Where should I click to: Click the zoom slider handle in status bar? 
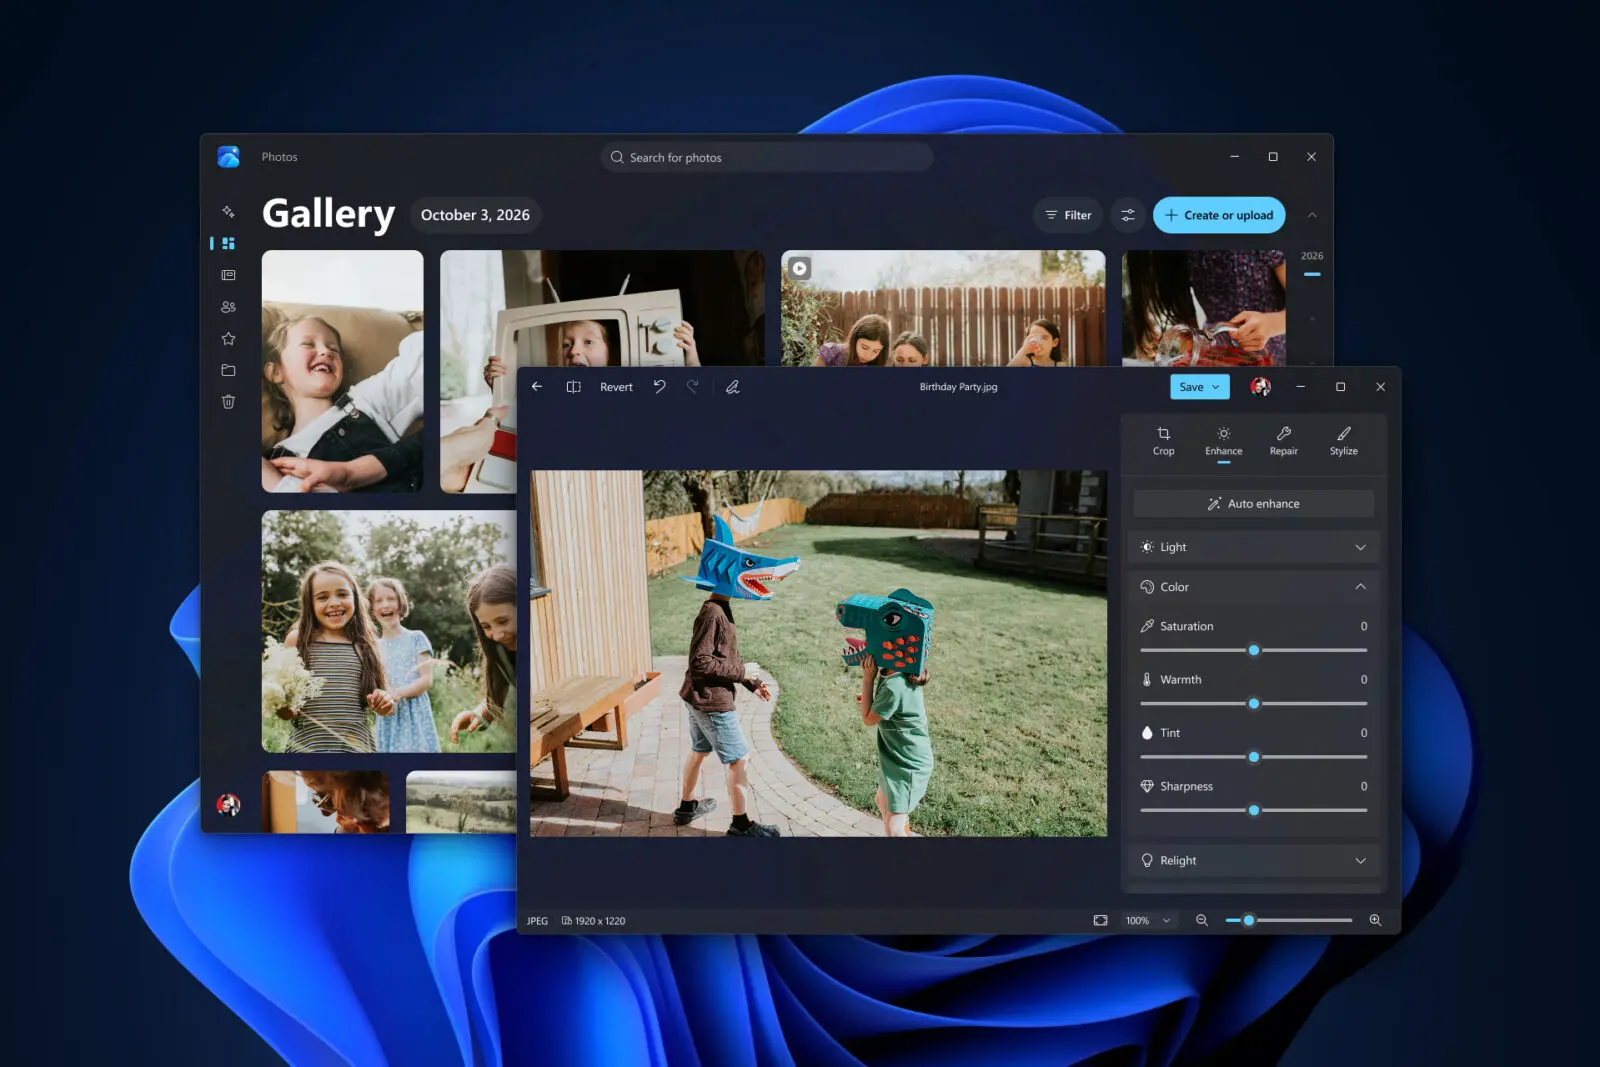pos(1249,920)
